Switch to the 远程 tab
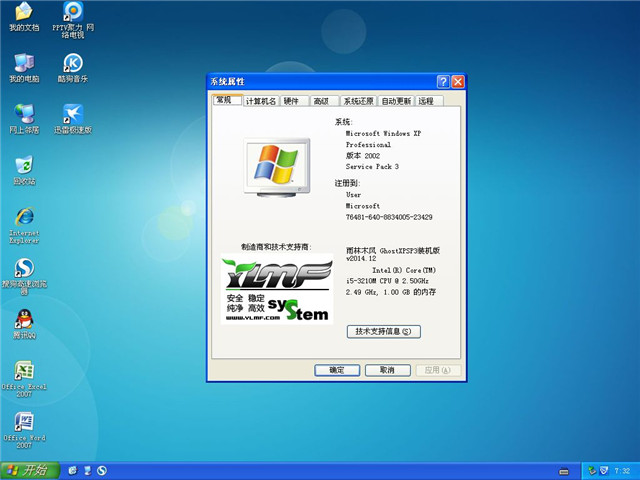The image size is (640, 480). pyautogui.click(x=429, y=101)
